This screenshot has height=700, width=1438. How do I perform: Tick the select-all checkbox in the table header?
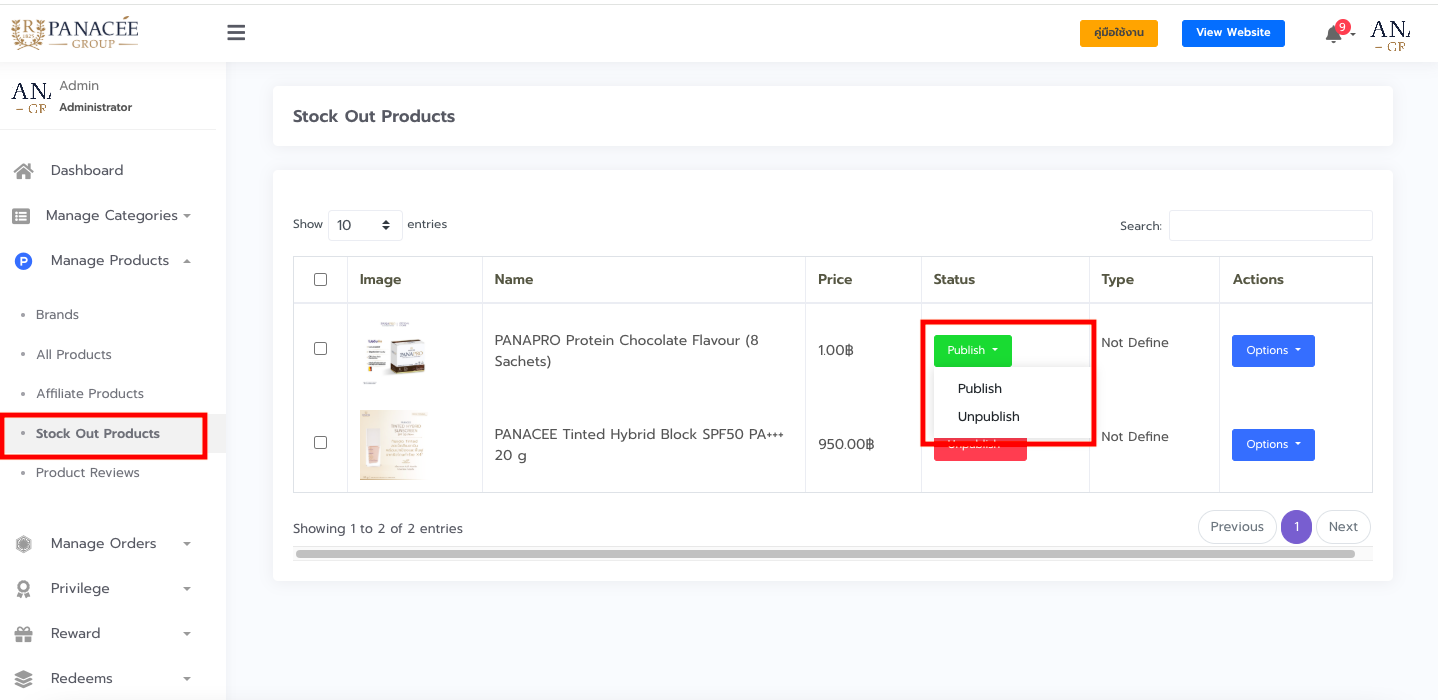(x=320, y=279)
